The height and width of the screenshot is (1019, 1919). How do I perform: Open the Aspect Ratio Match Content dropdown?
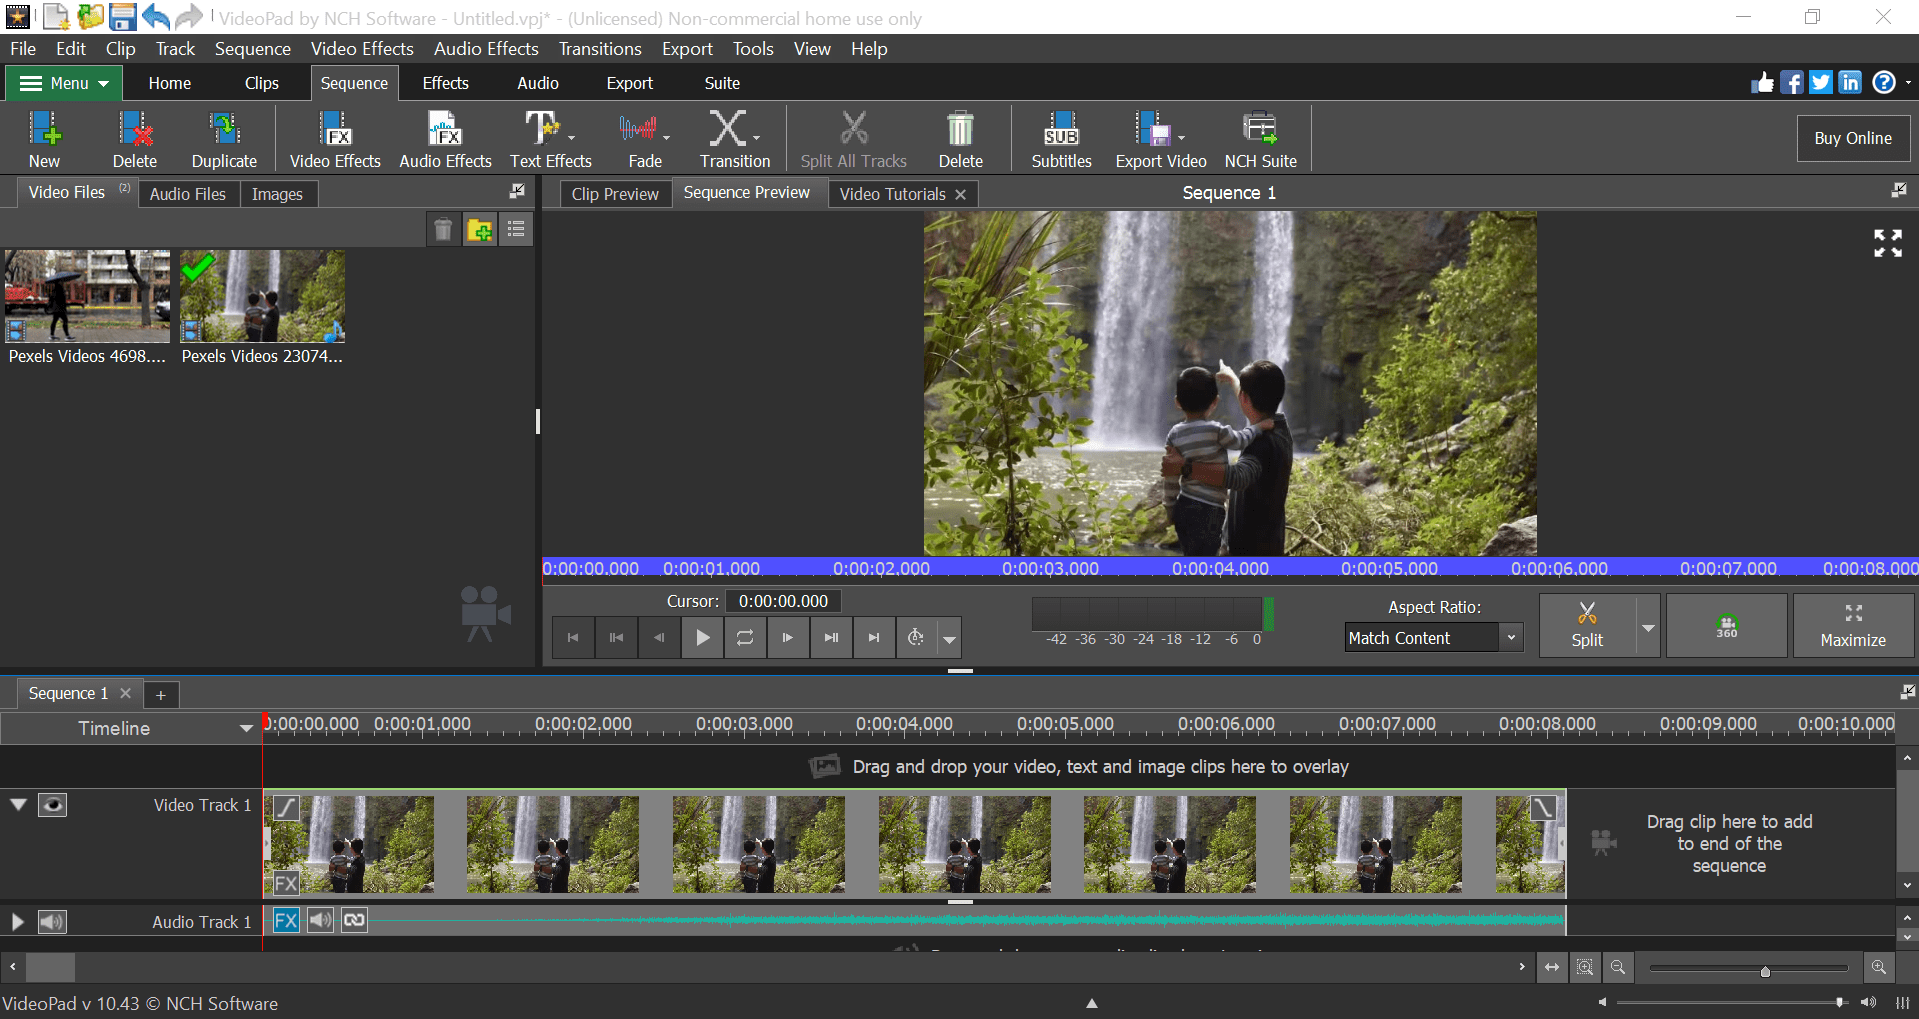click(x=1434, y=638)
